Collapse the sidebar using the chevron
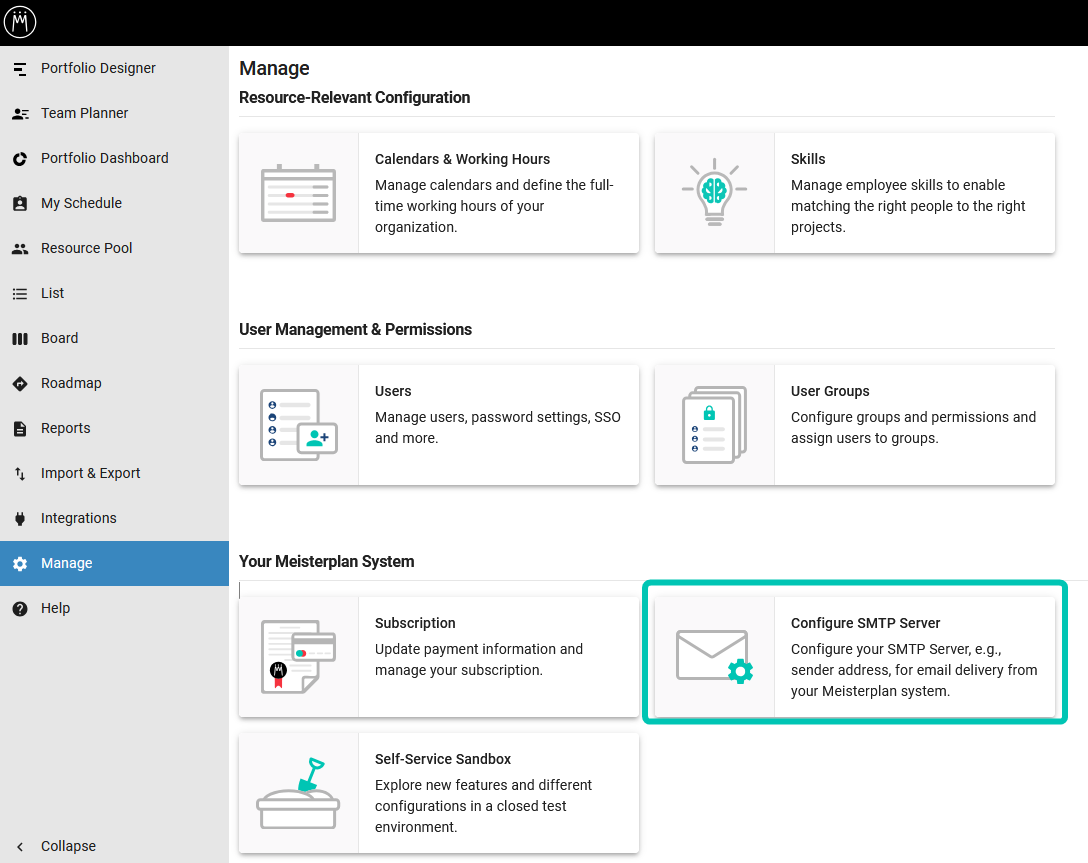The height and width of the screenshot is (863, 1088). [20, 846]
